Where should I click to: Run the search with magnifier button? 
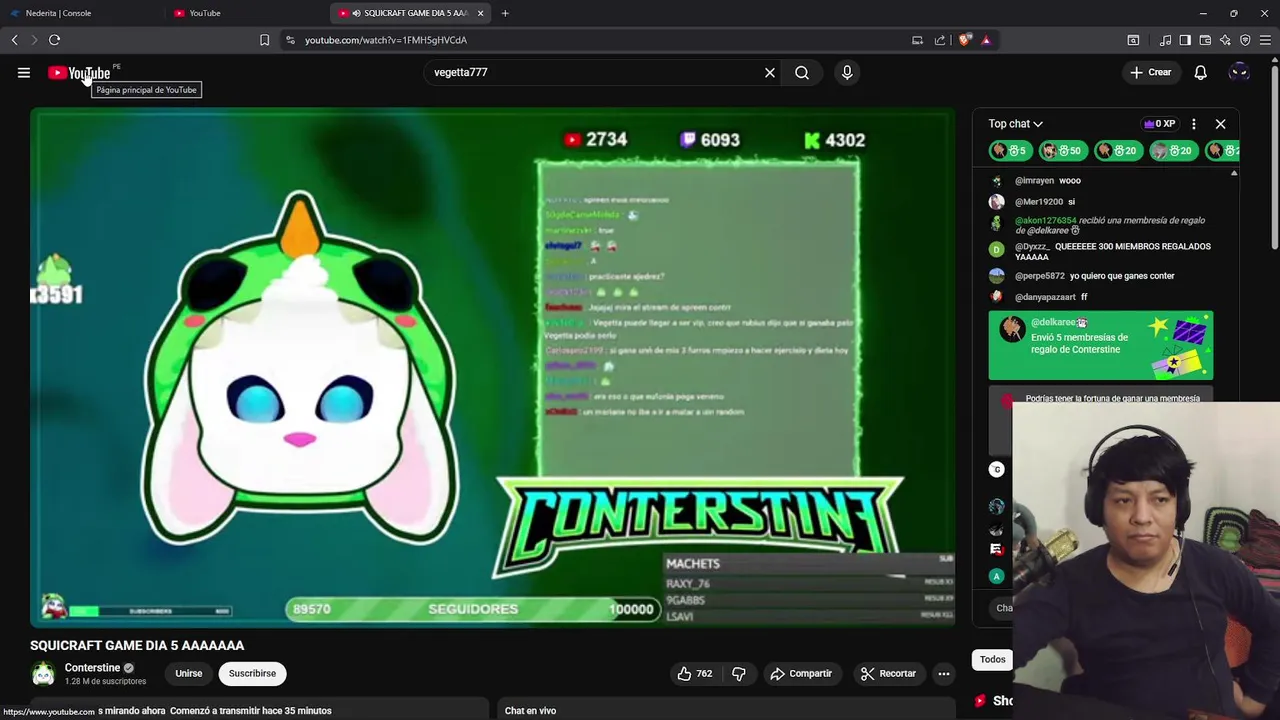pyautogui.click(x=802, y=72)
